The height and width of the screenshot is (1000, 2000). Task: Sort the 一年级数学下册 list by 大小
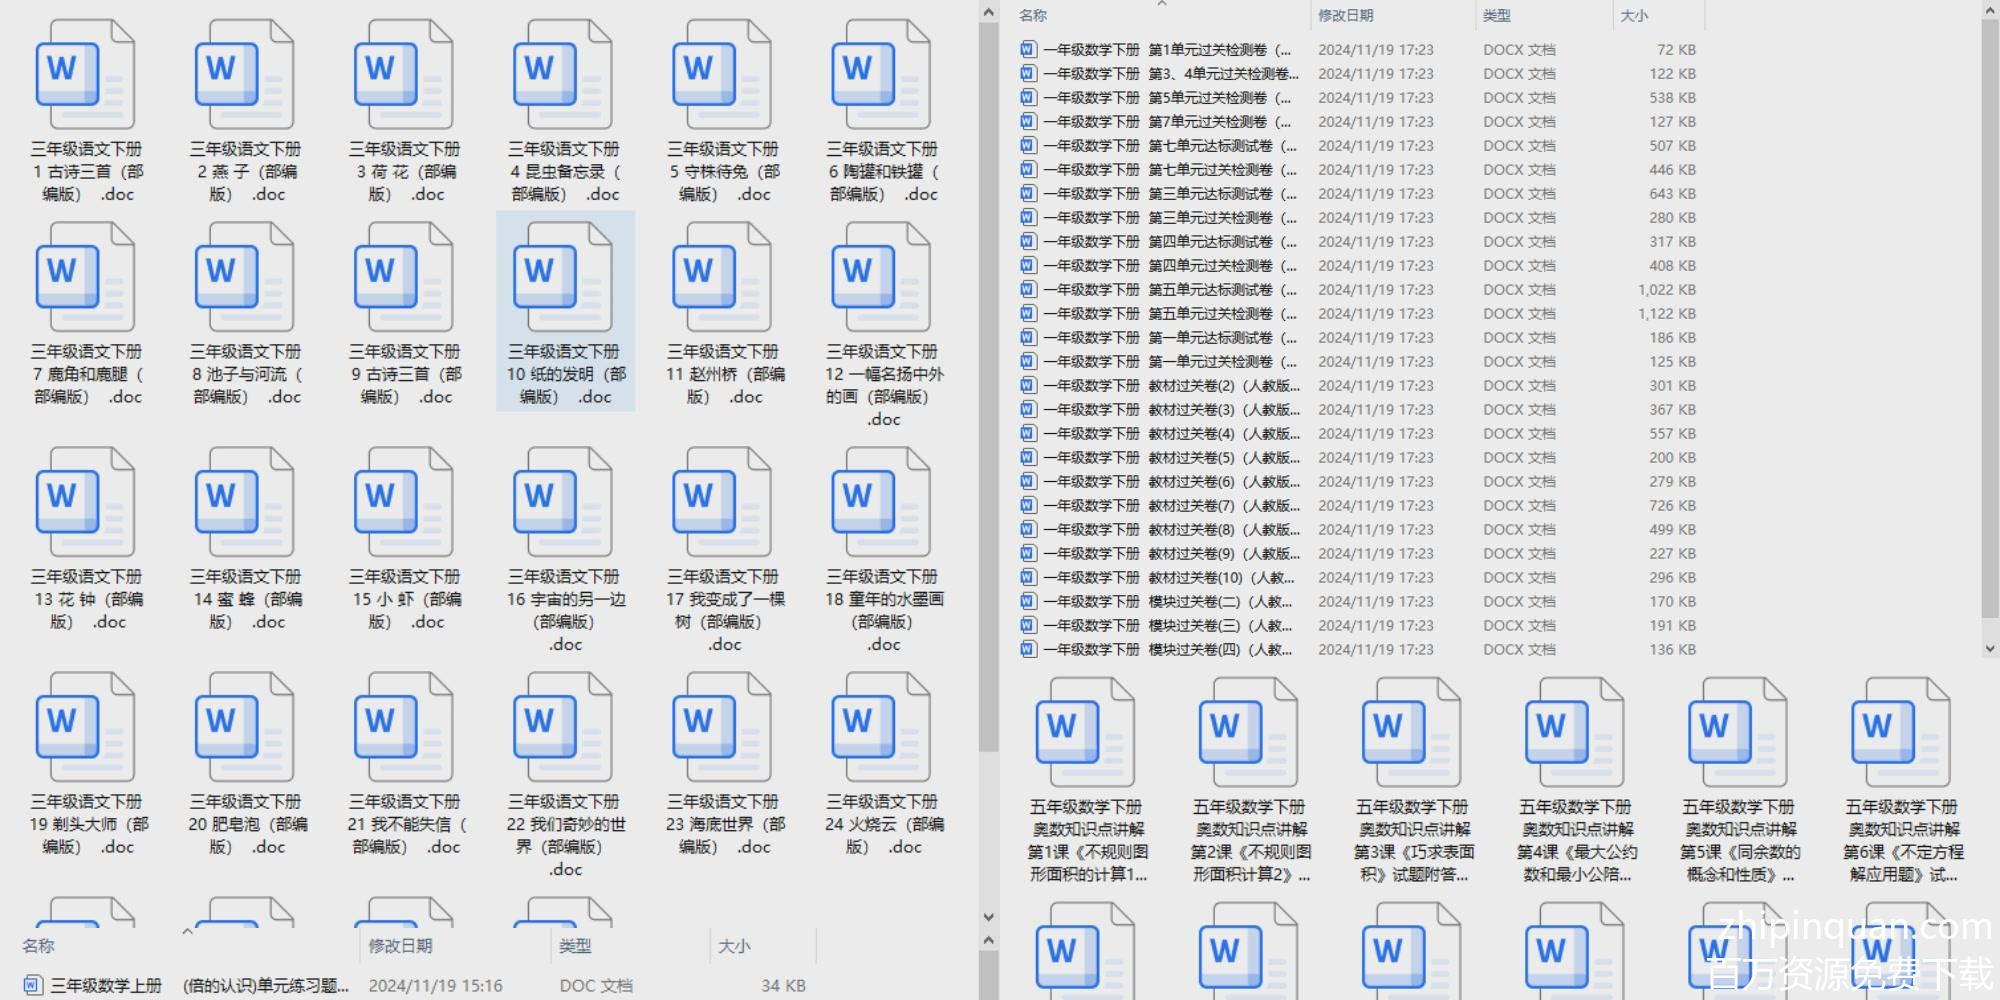click(x=1634, y=16)
